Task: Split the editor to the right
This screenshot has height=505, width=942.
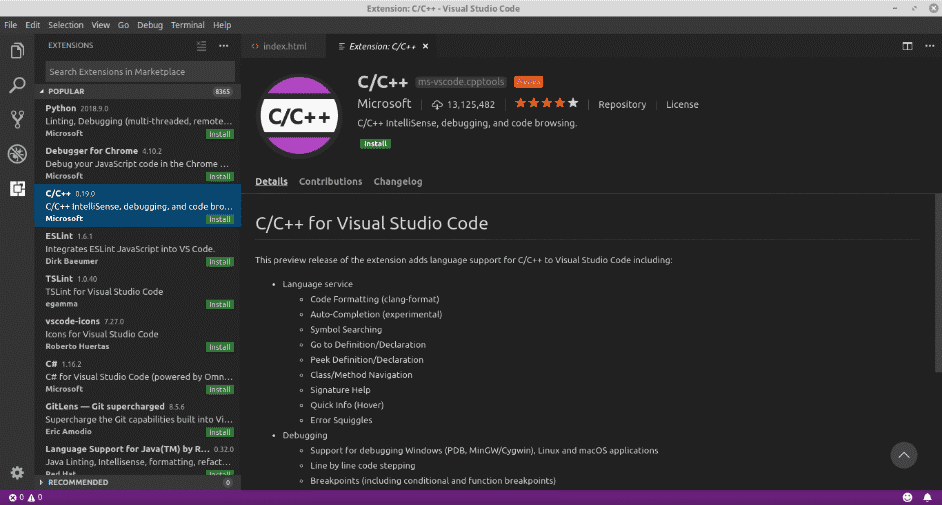Action: [907, 46]
